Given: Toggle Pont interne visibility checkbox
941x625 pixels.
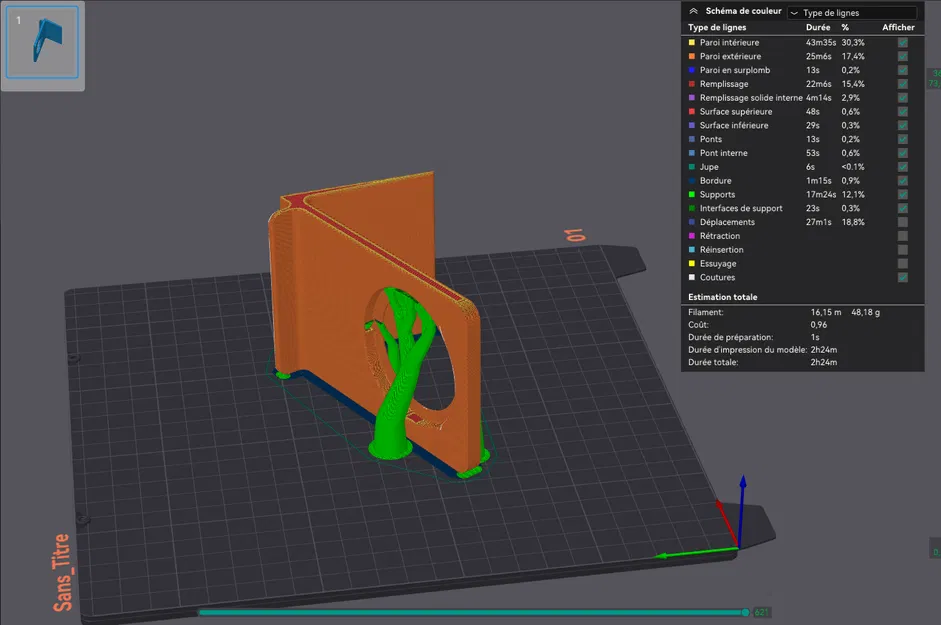Looking at the screenshot, I should pyautogui.click(x=903, y=153).
